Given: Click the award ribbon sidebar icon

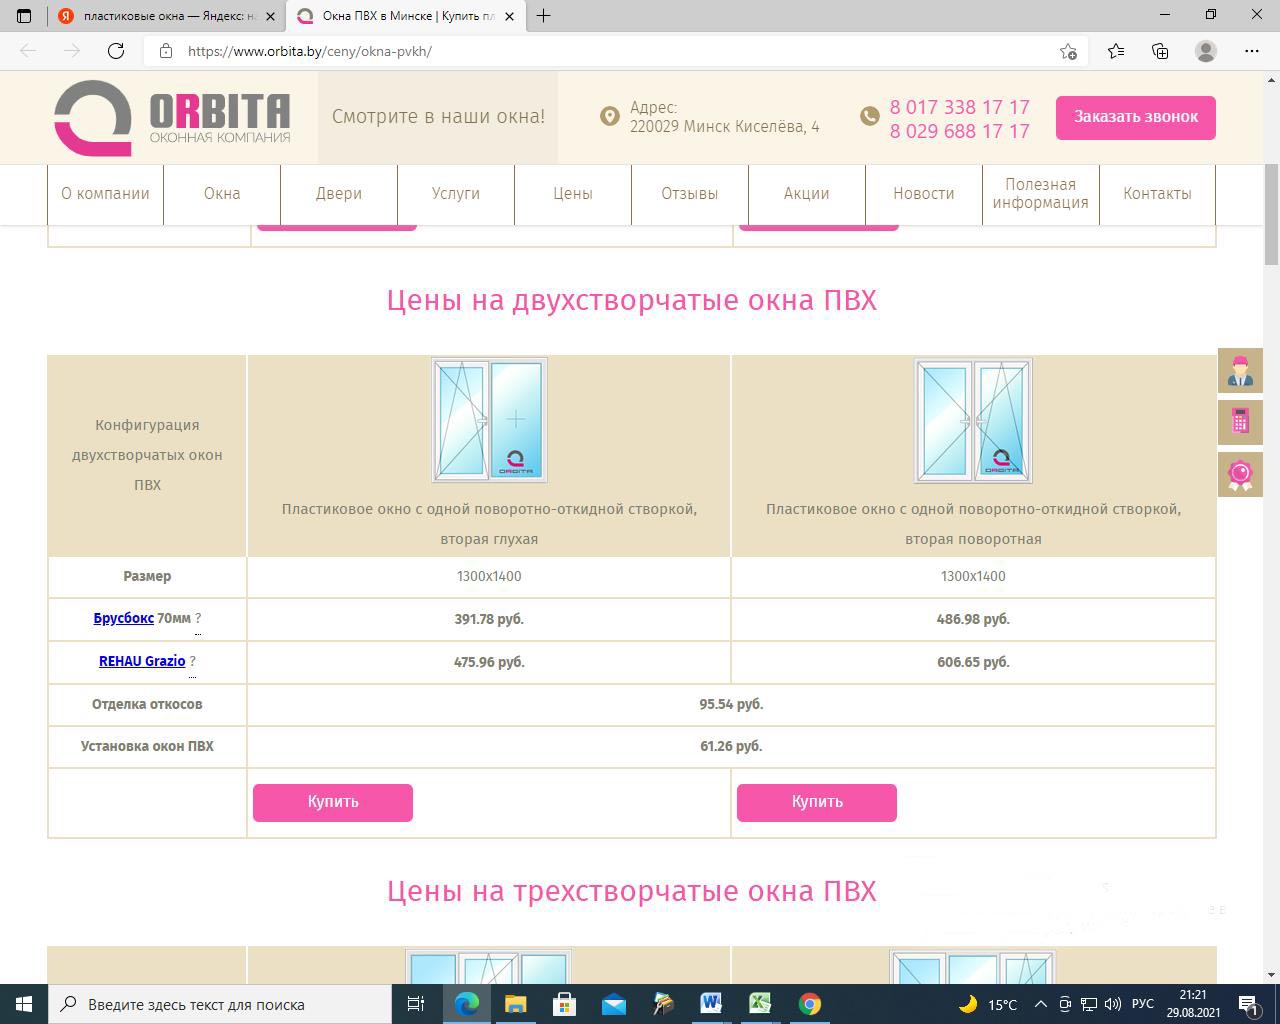Looking at the screenshot, I should click(1240, 474).
